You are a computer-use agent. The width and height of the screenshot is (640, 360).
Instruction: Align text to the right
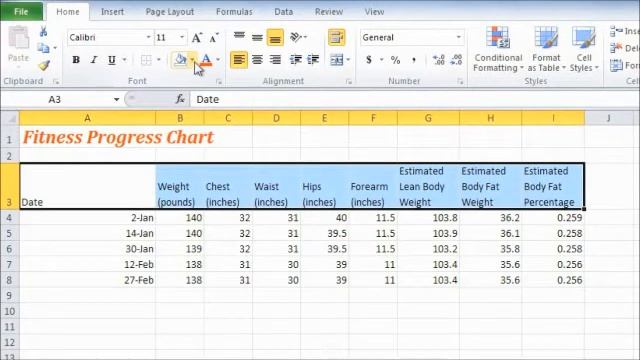276,60
